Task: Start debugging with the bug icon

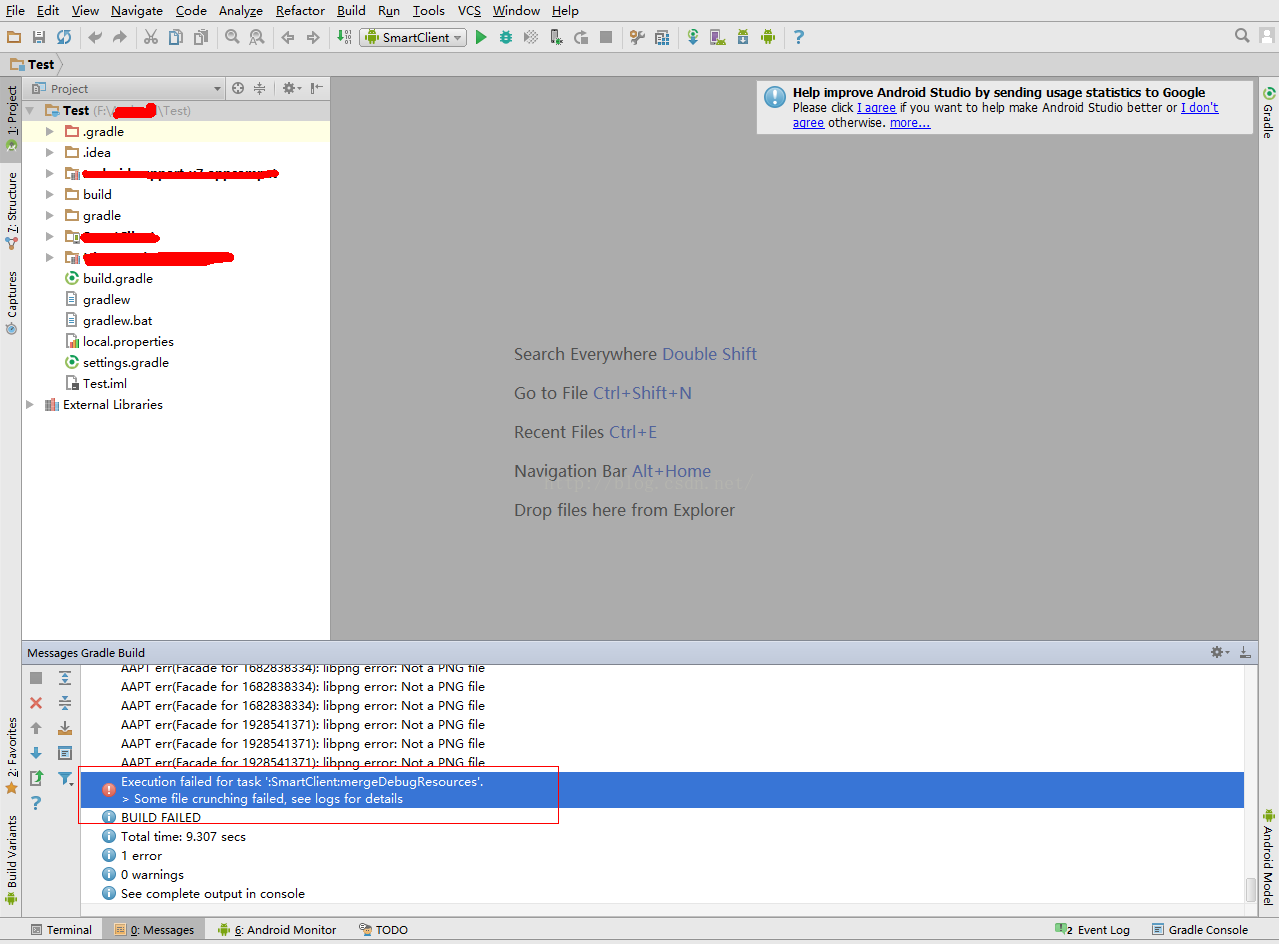Action: pos(506,37)
